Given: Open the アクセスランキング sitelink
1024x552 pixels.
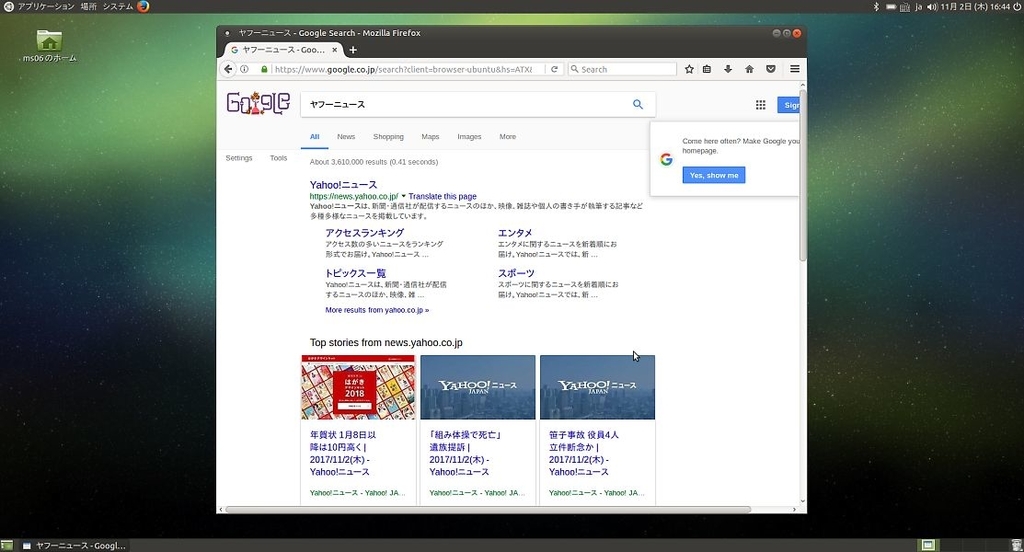Looking at the screenshot, I should pyautogui.click(x=364, y=233).
